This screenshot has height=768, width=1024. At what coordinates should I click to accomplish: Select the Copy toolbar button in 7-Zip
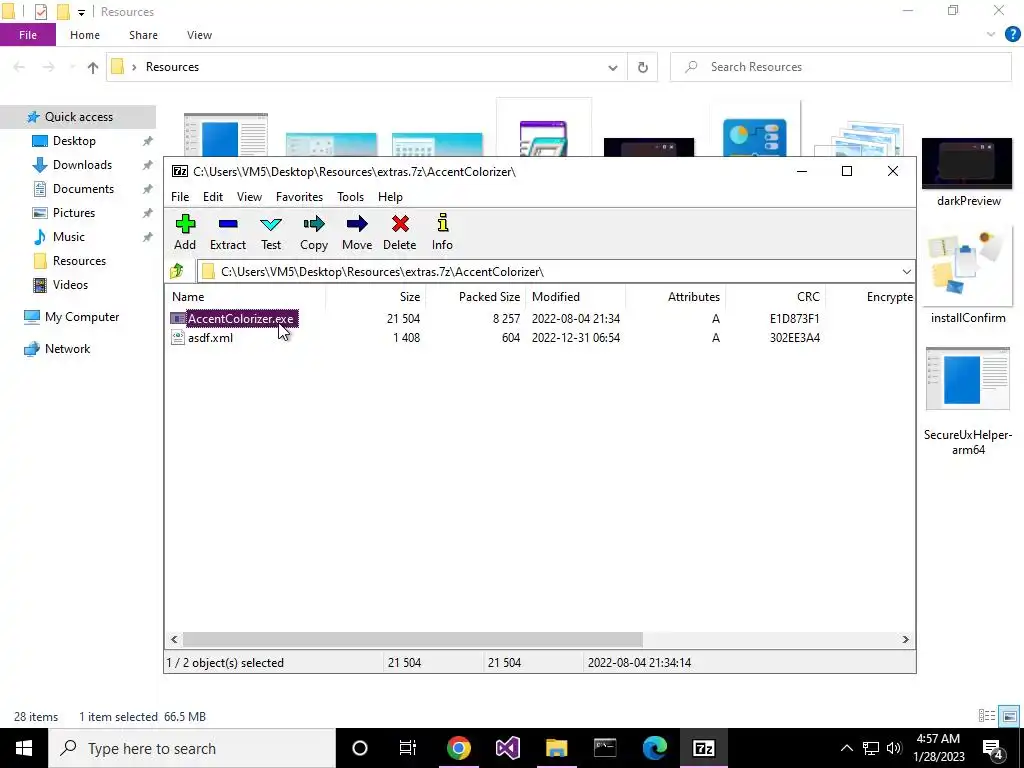coord(313,232)
